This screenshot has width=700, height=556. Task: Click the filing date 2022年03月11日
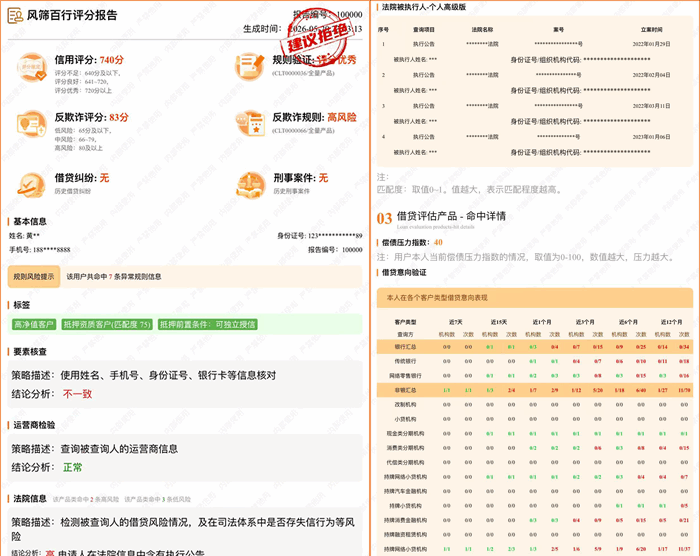651,106
